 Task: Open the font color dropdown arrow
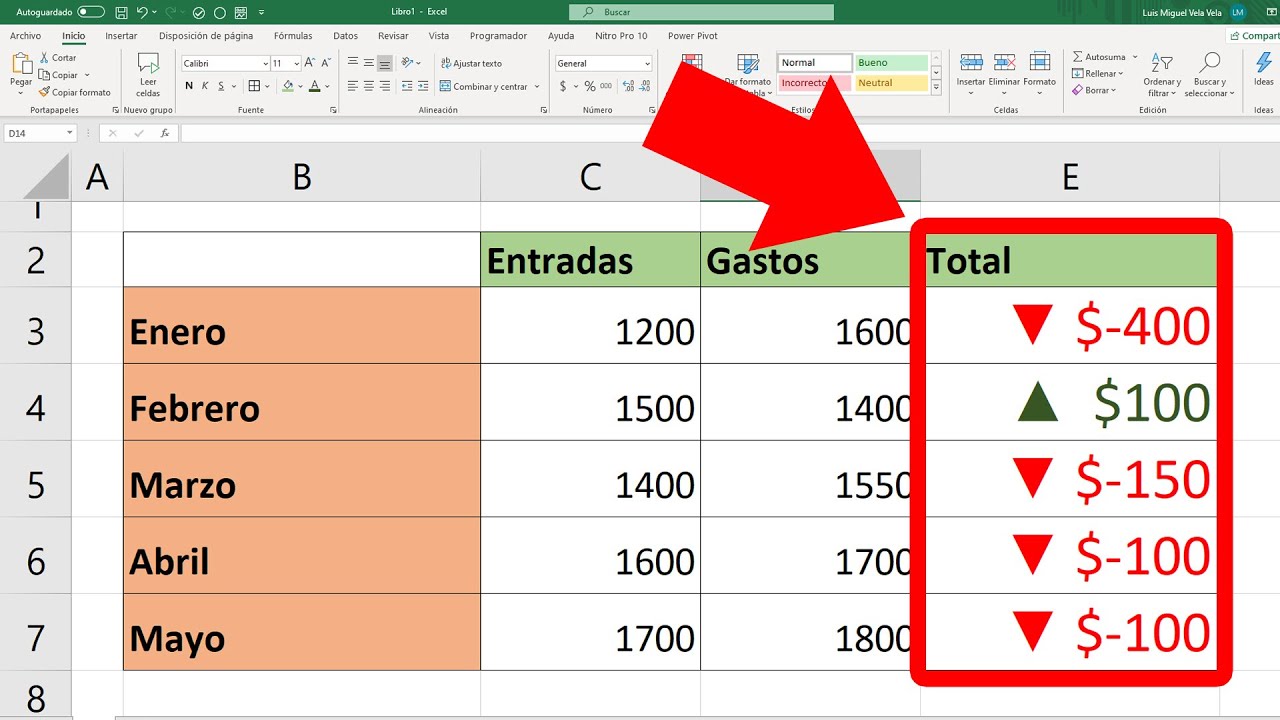click(328, 86)
